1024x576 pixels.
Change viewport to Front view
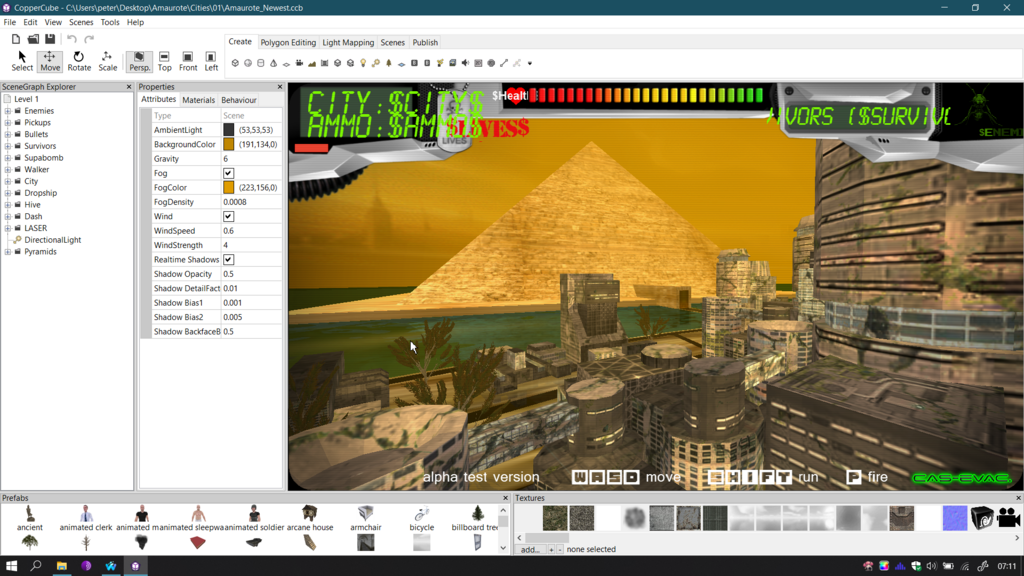point(187,61)
